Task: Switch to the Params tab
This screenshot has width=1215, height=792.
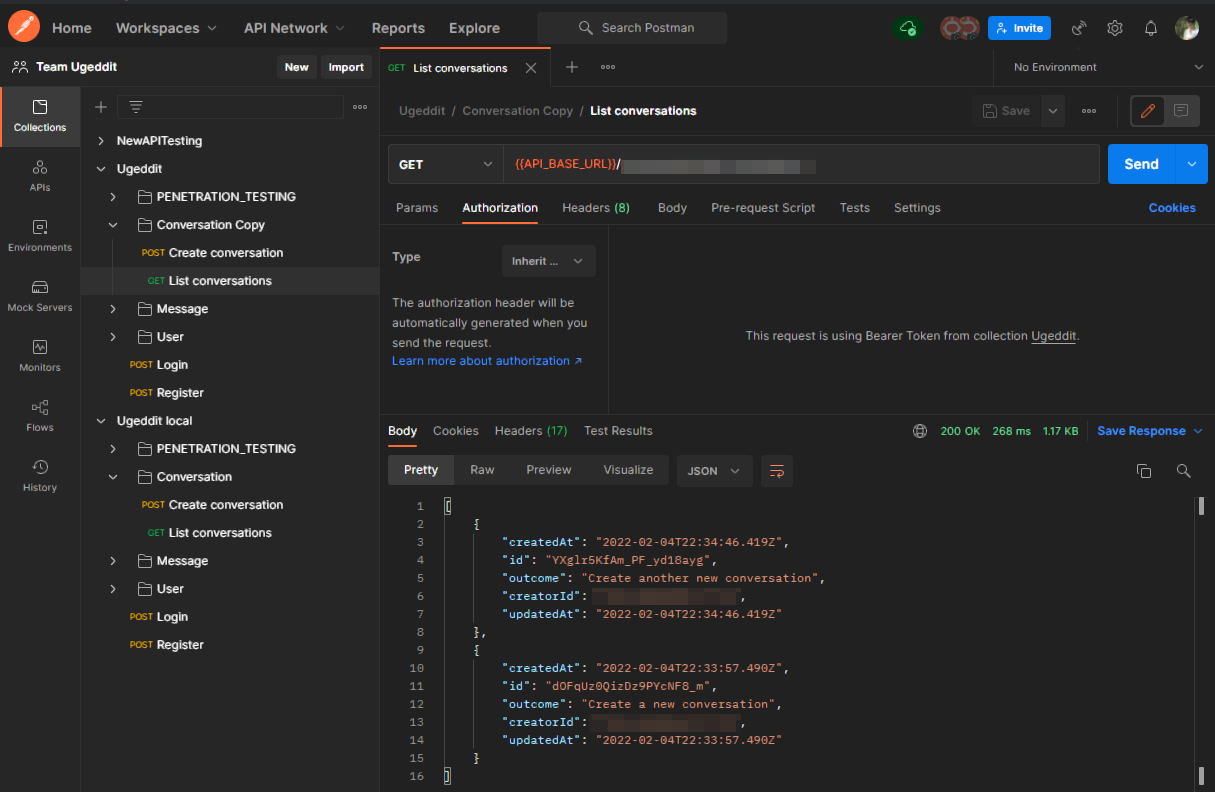Action: 417,208
